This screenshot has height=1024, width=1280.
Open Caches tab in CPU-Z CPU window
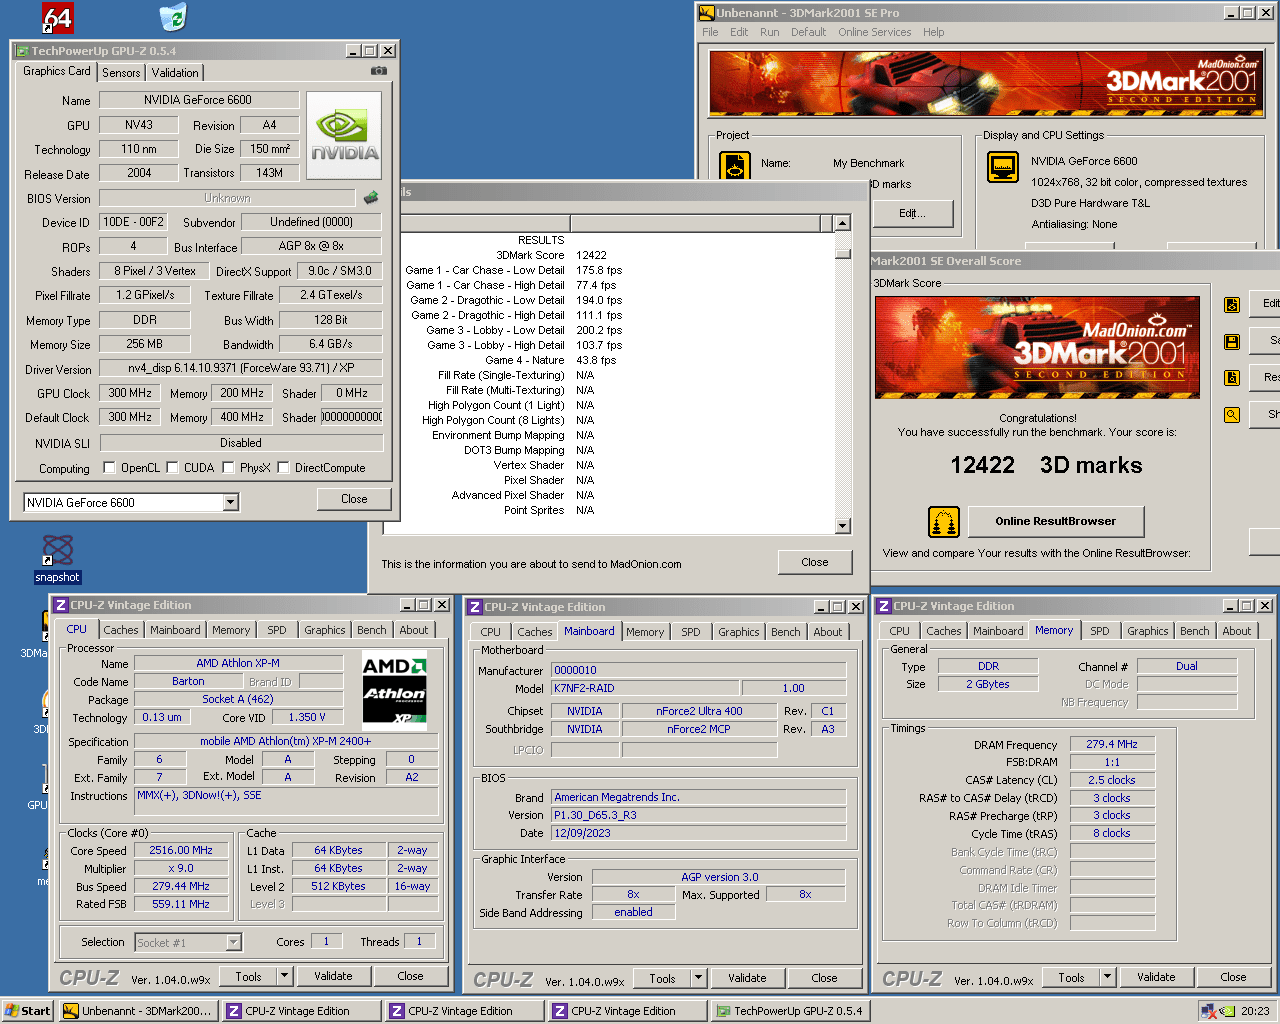coord(121,630)
